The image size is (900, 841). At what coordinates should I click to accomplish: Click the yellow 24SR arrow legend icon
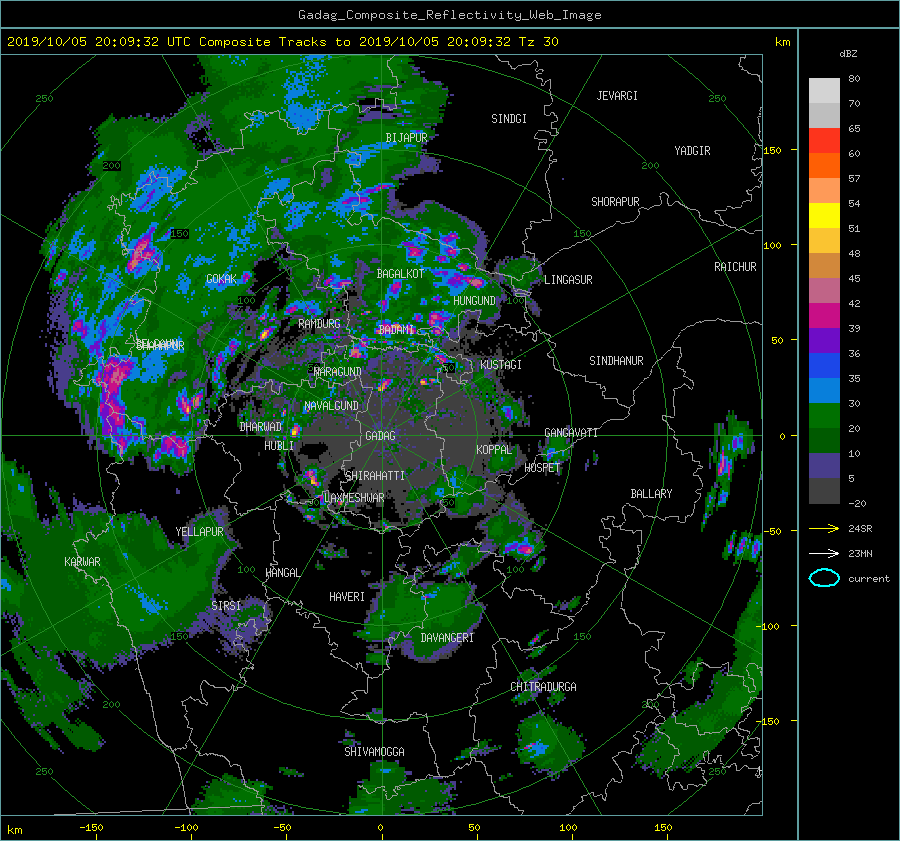pyautogui.click(x=824, y=528)
